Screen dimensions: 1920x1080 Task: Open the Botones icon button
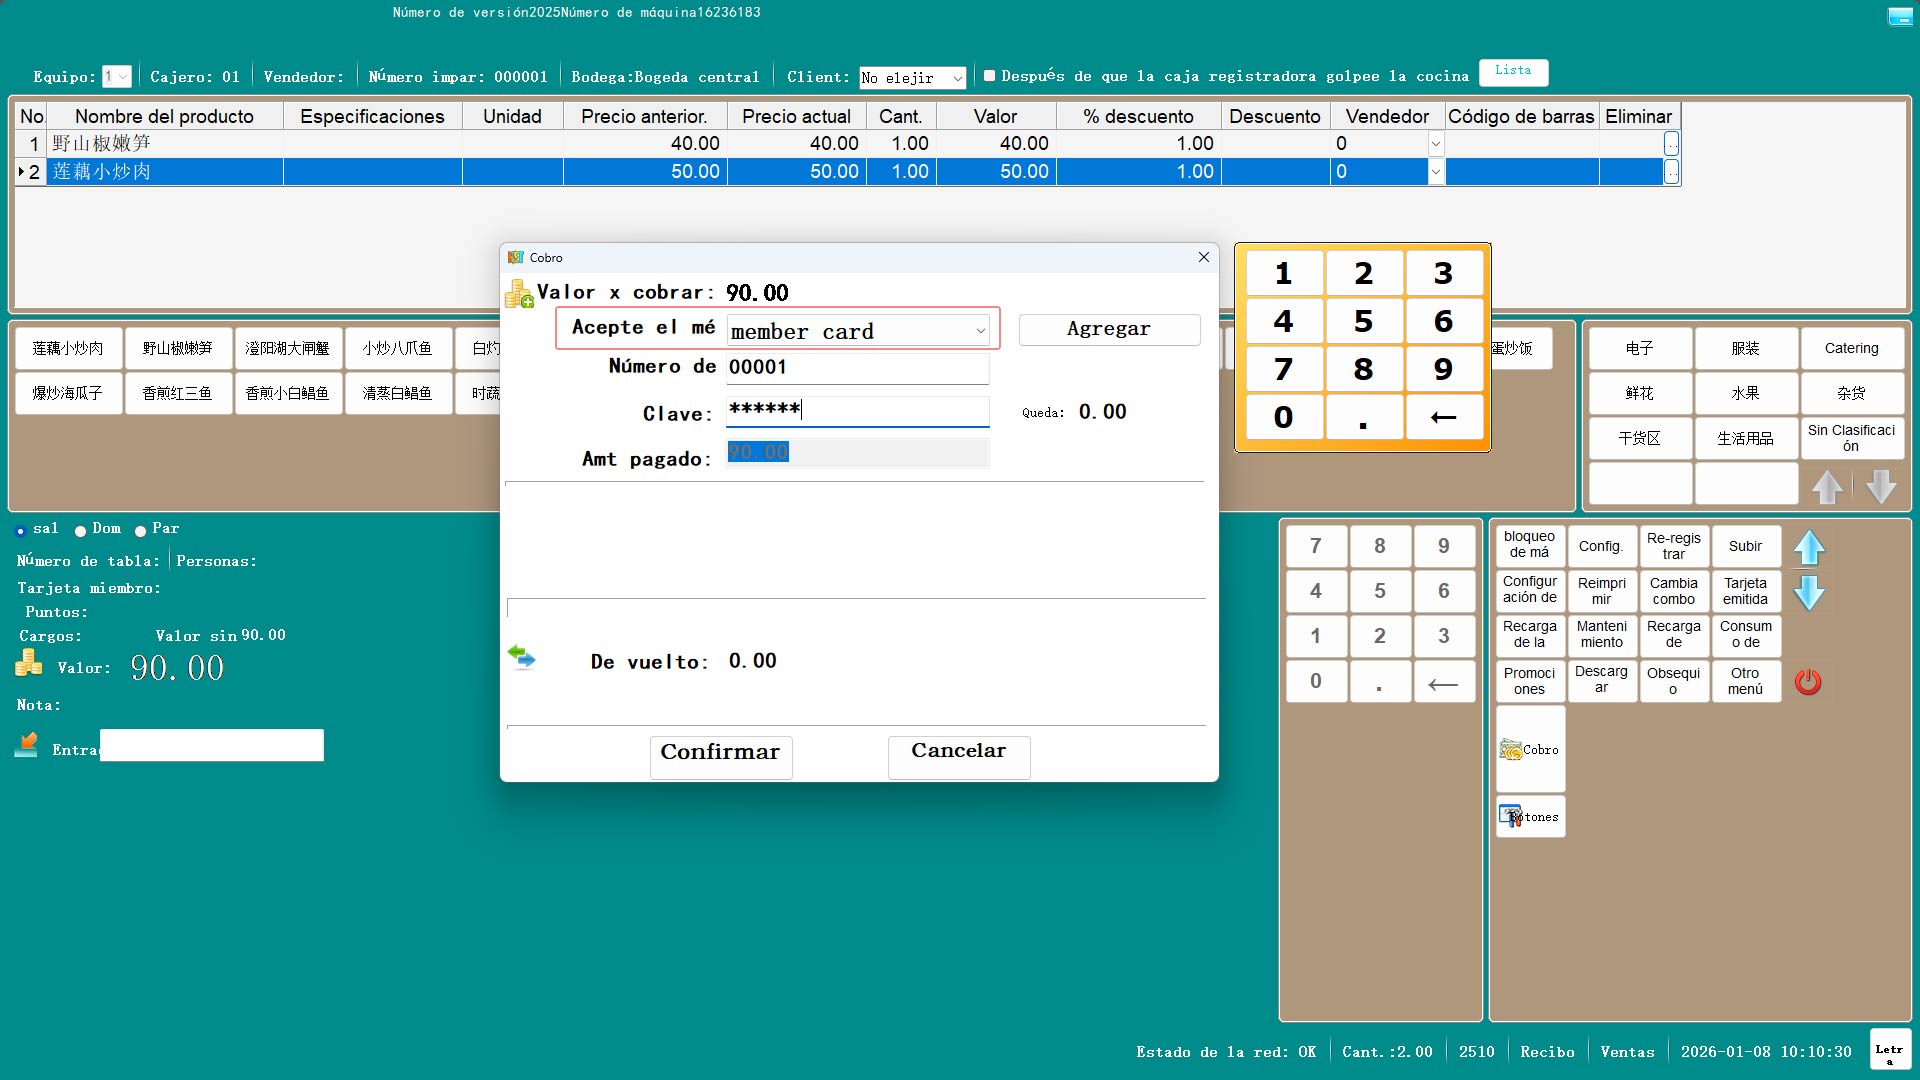(x=1530, y=817)
